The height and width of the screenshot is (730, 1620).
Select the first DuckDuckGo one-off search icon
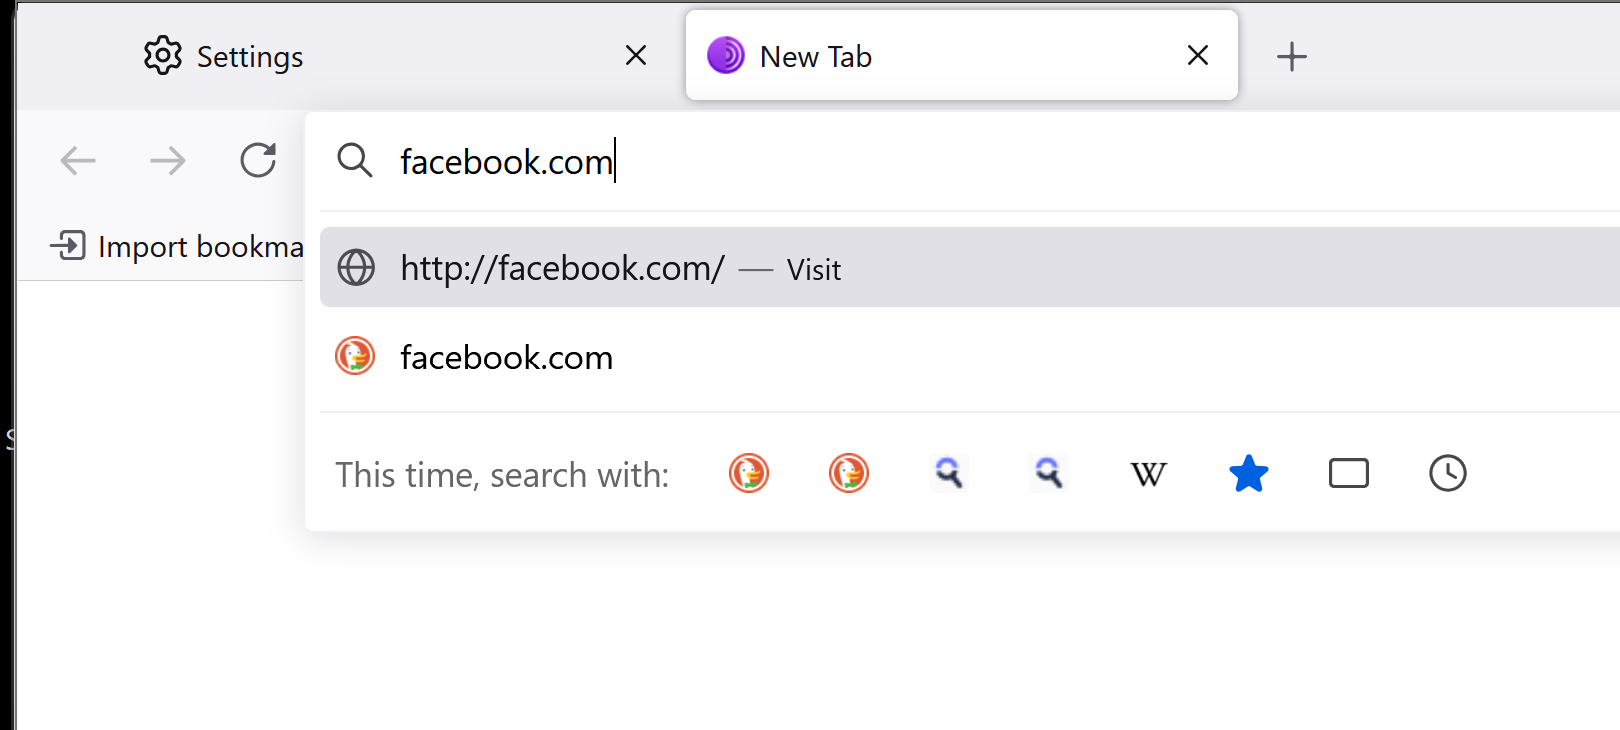coord(749,474)
